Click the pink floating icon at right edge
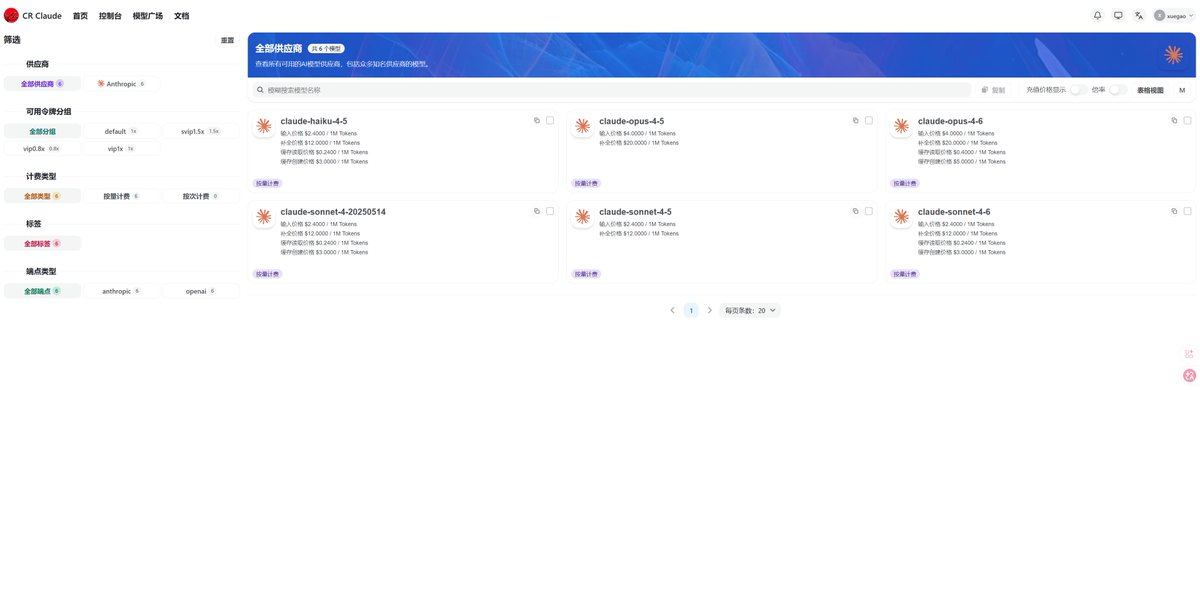Screen dimensions: 1200x616 [x=1189, y=375]
